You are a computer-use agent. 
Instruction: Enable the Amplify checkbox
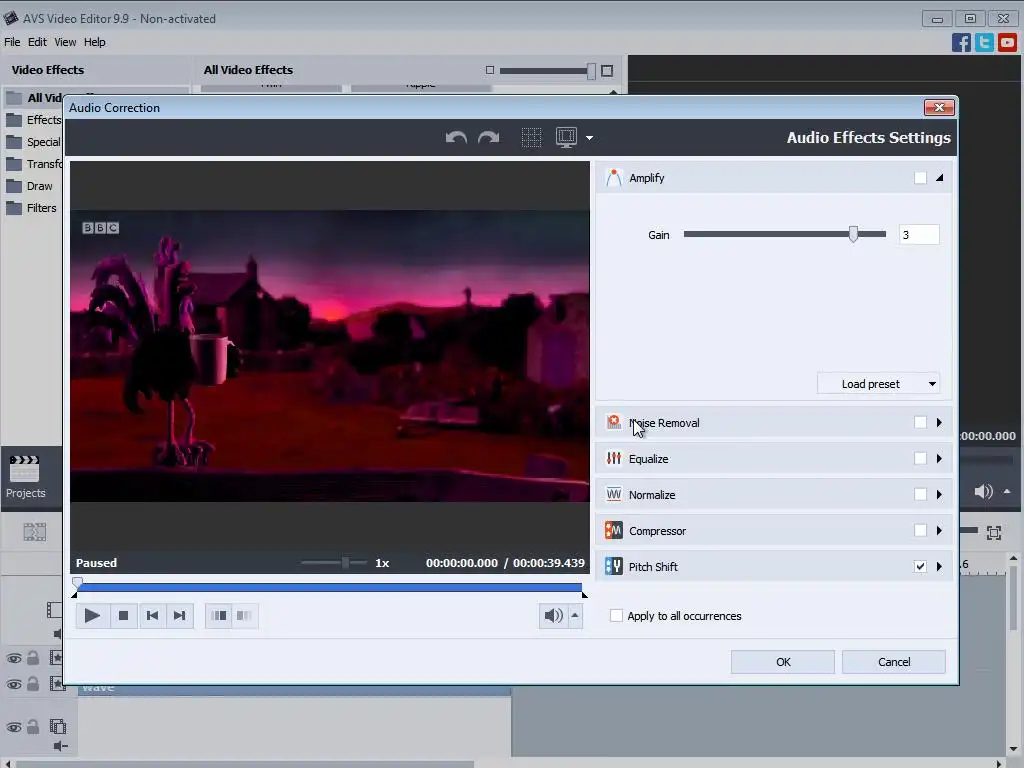[x=920, y=178]
